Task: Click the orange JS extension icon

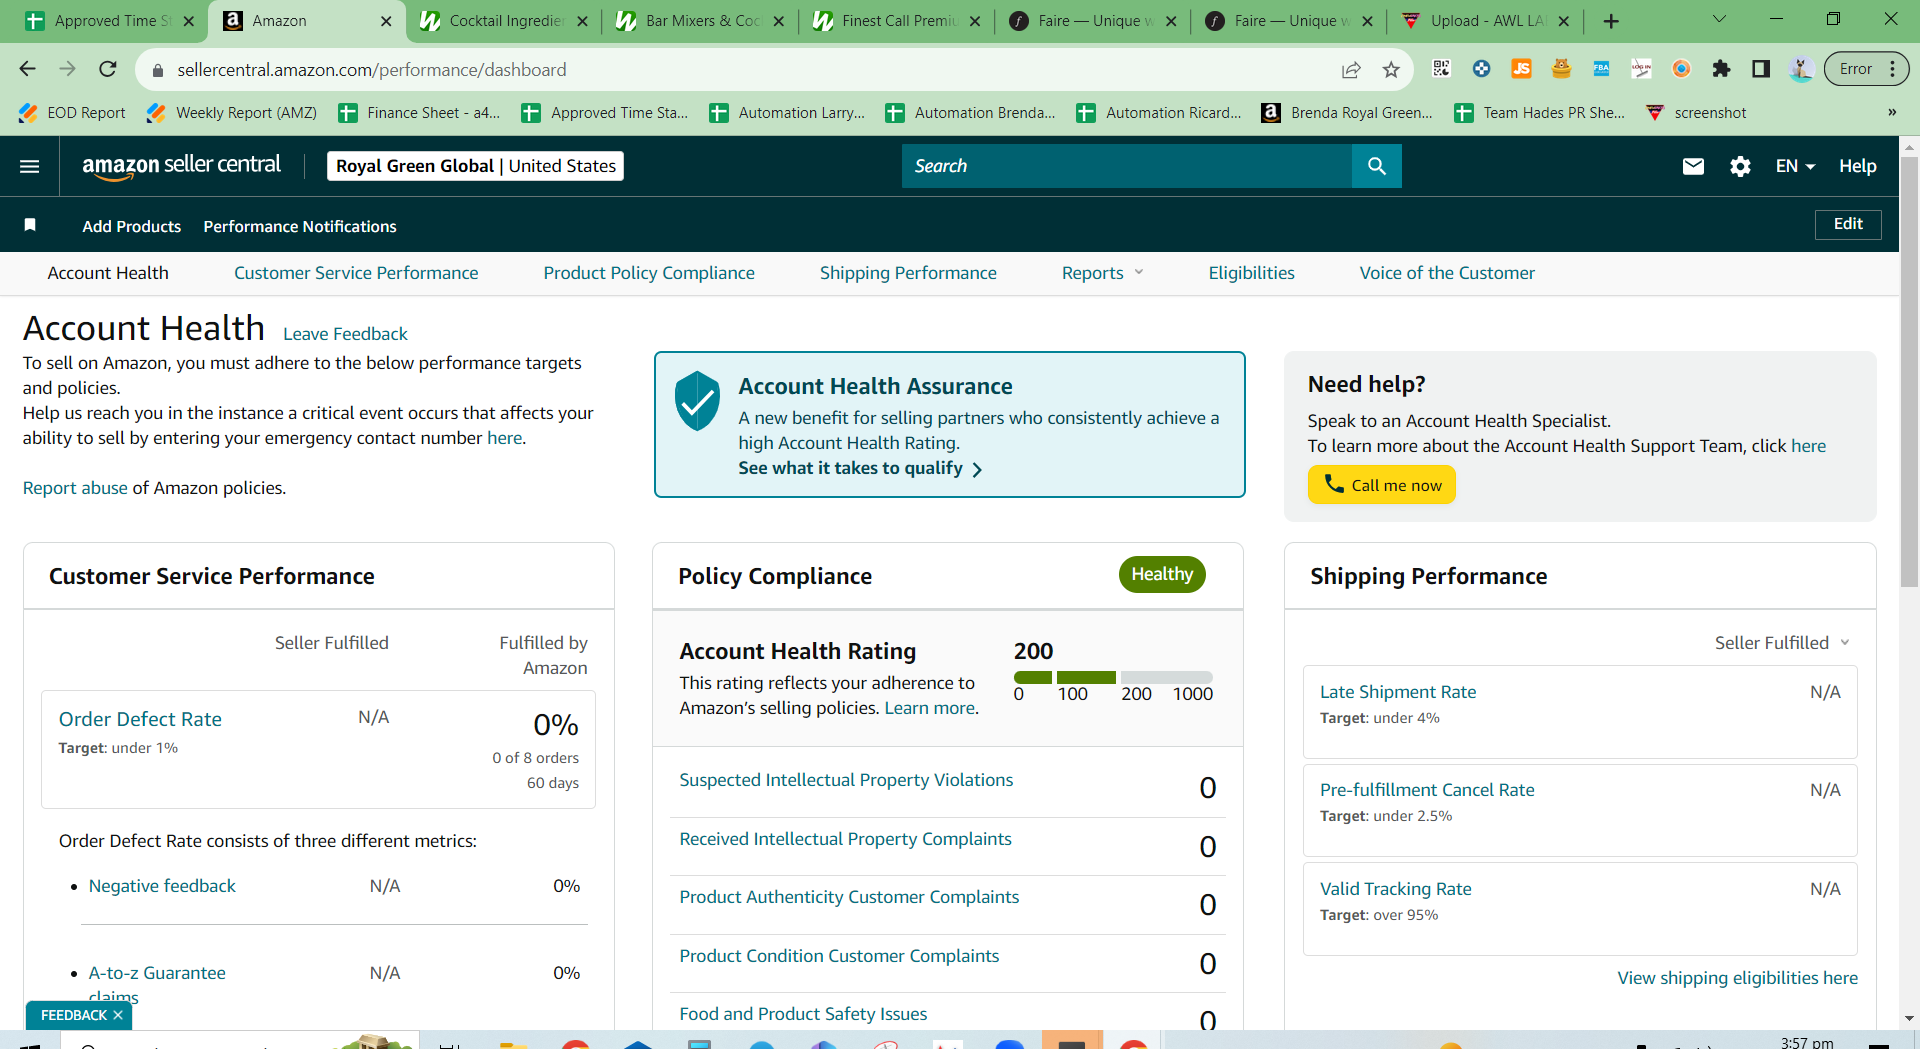Action: coord(1521,69)
